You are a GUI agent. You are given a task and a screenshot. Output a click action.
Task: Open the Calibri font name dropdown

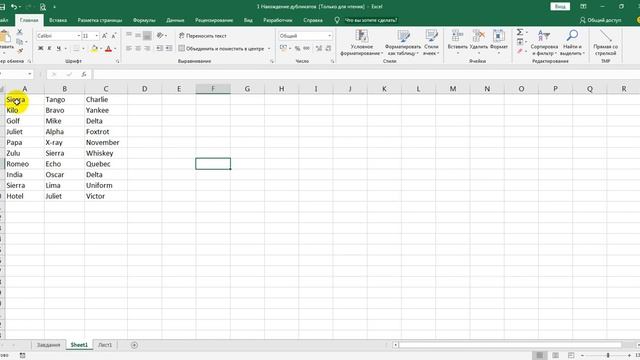(78, 36)
